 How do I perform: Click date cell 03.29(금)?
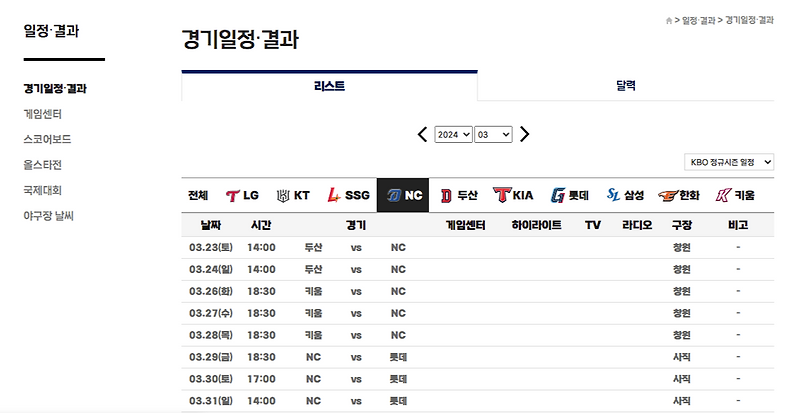[x=211, y=357]
